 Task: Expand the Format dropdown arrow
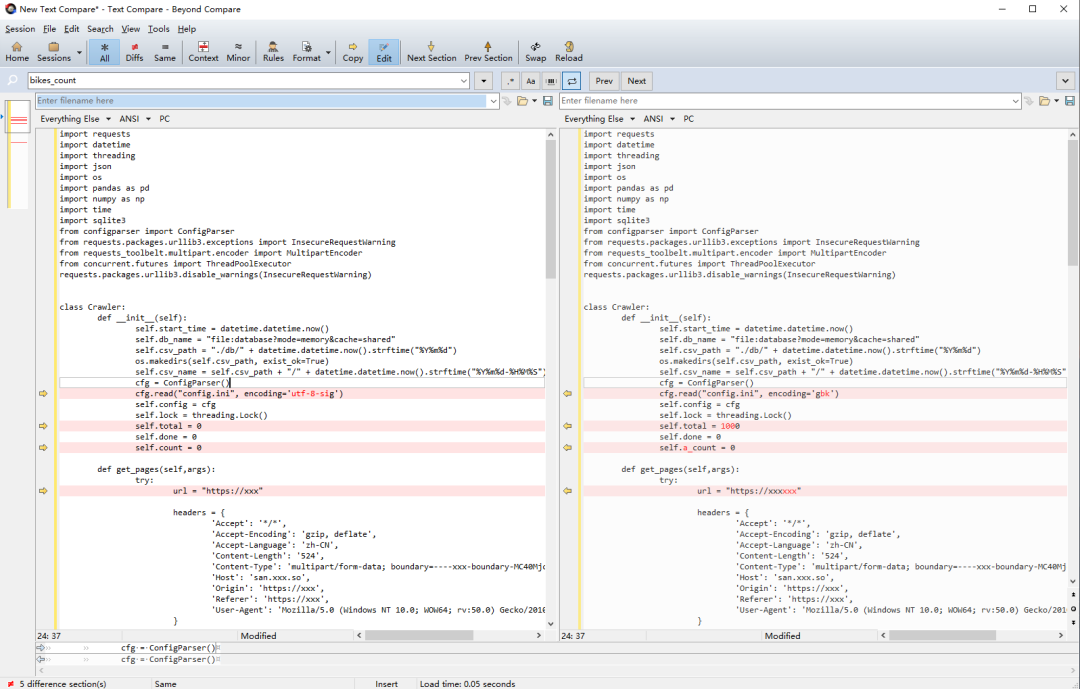click(328, 52)
